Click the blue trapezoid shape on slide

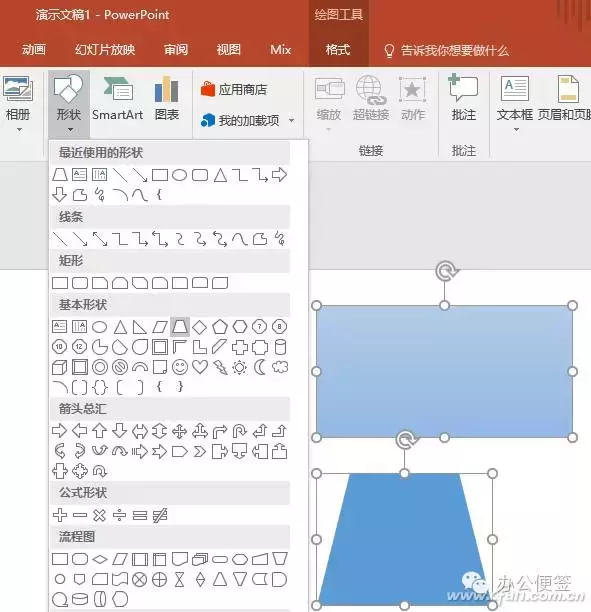[404, 539]
